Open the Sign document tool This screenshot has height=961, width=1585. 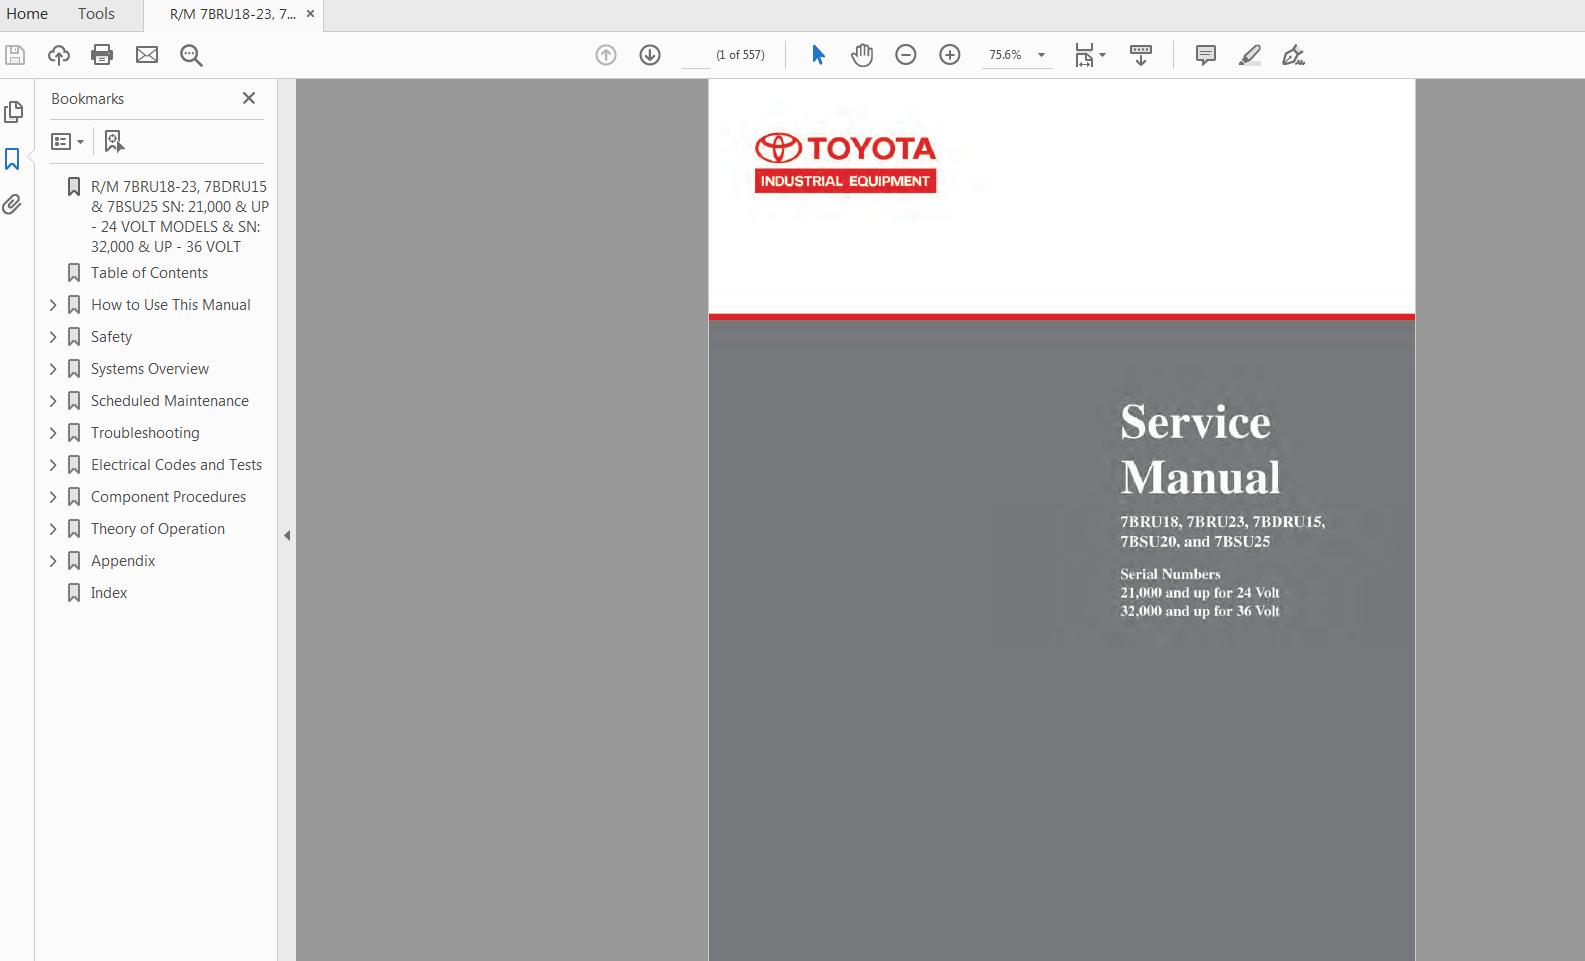click(x=1294, y=55)
